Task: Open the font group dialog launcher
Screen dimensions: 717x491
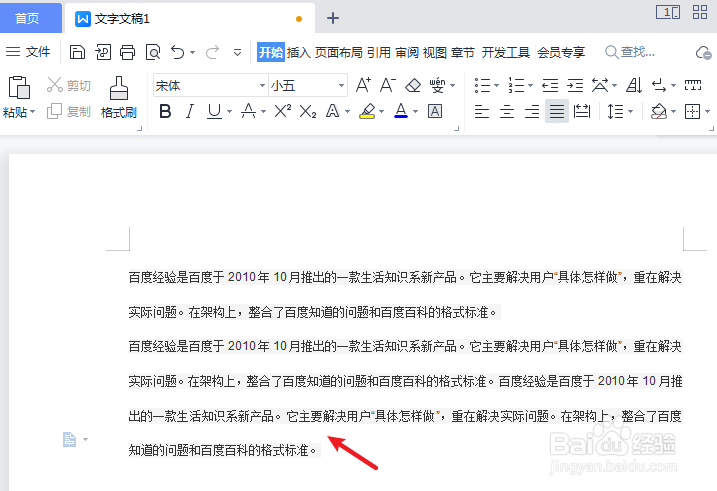Action: (x=456, y=129)
